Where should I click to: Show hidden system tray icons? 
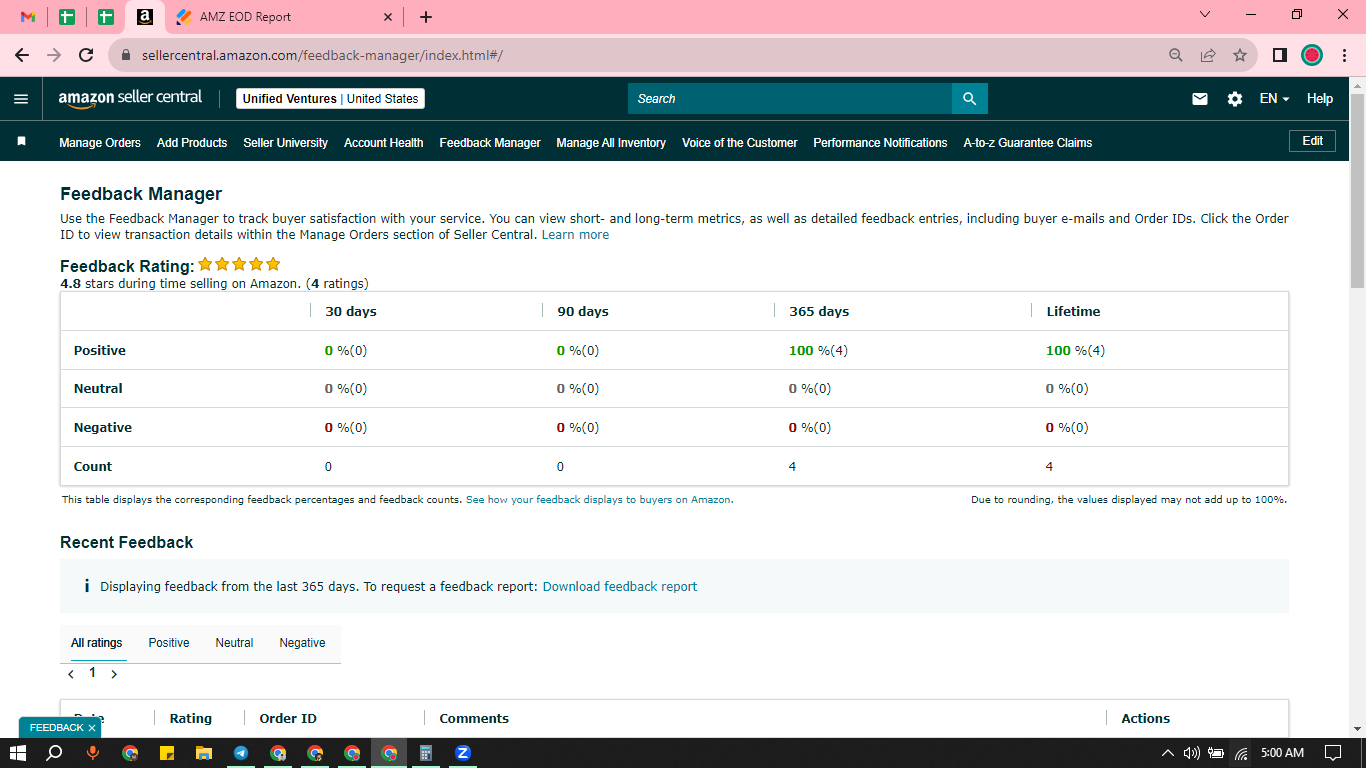(x=1168, y=753)
